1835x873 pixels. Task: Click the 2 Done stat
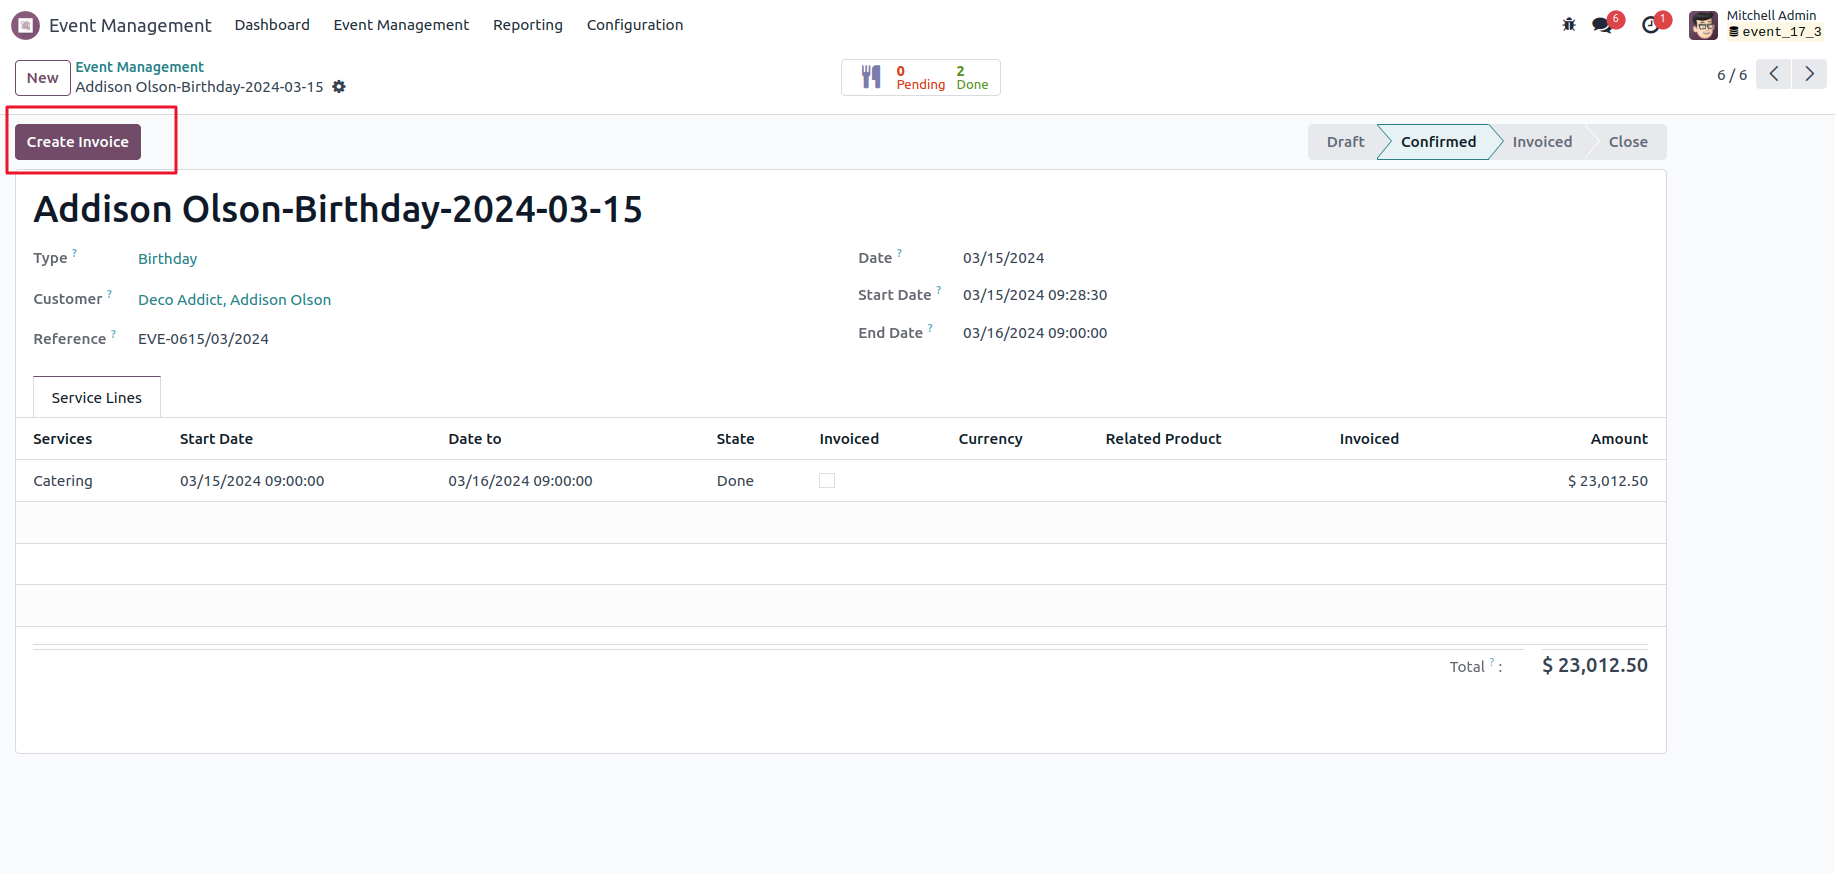[972, 78]
